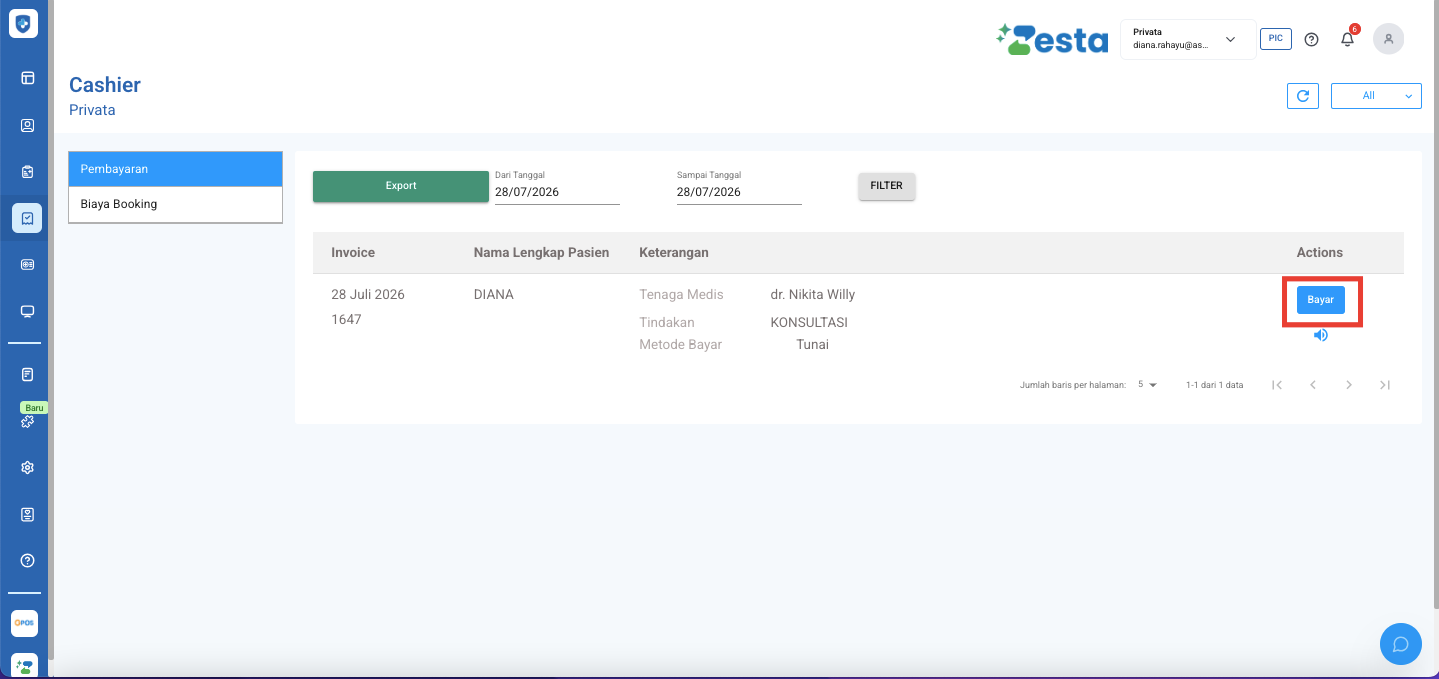The width and height of the screenshot is (1439, 679).
Task: Launch the OPOS app shortcut
Action: [24, 623]
